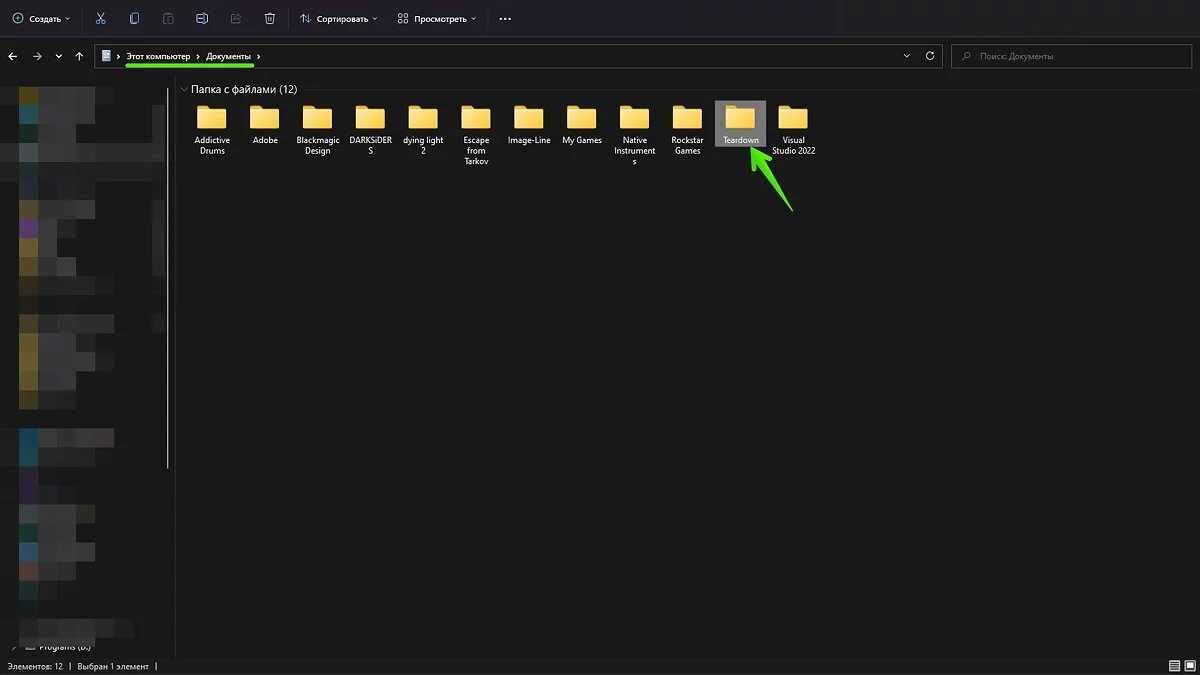1200x675 pixels.
Task: Go back with the left arrow
Action: click(x=13, y=56)
